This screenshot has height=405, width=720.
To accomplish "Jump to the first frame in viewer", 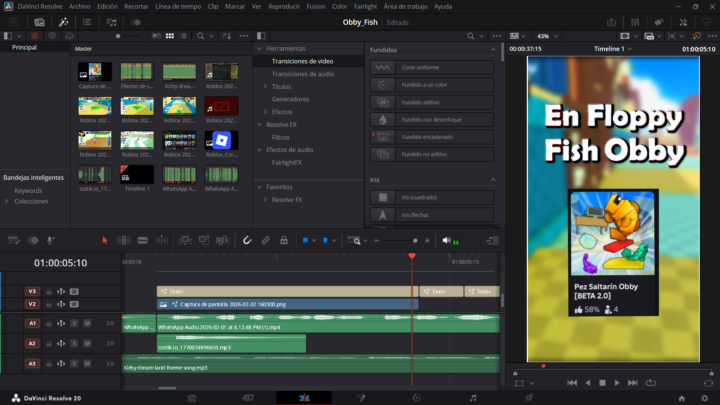I will click(x=572, y=382).
